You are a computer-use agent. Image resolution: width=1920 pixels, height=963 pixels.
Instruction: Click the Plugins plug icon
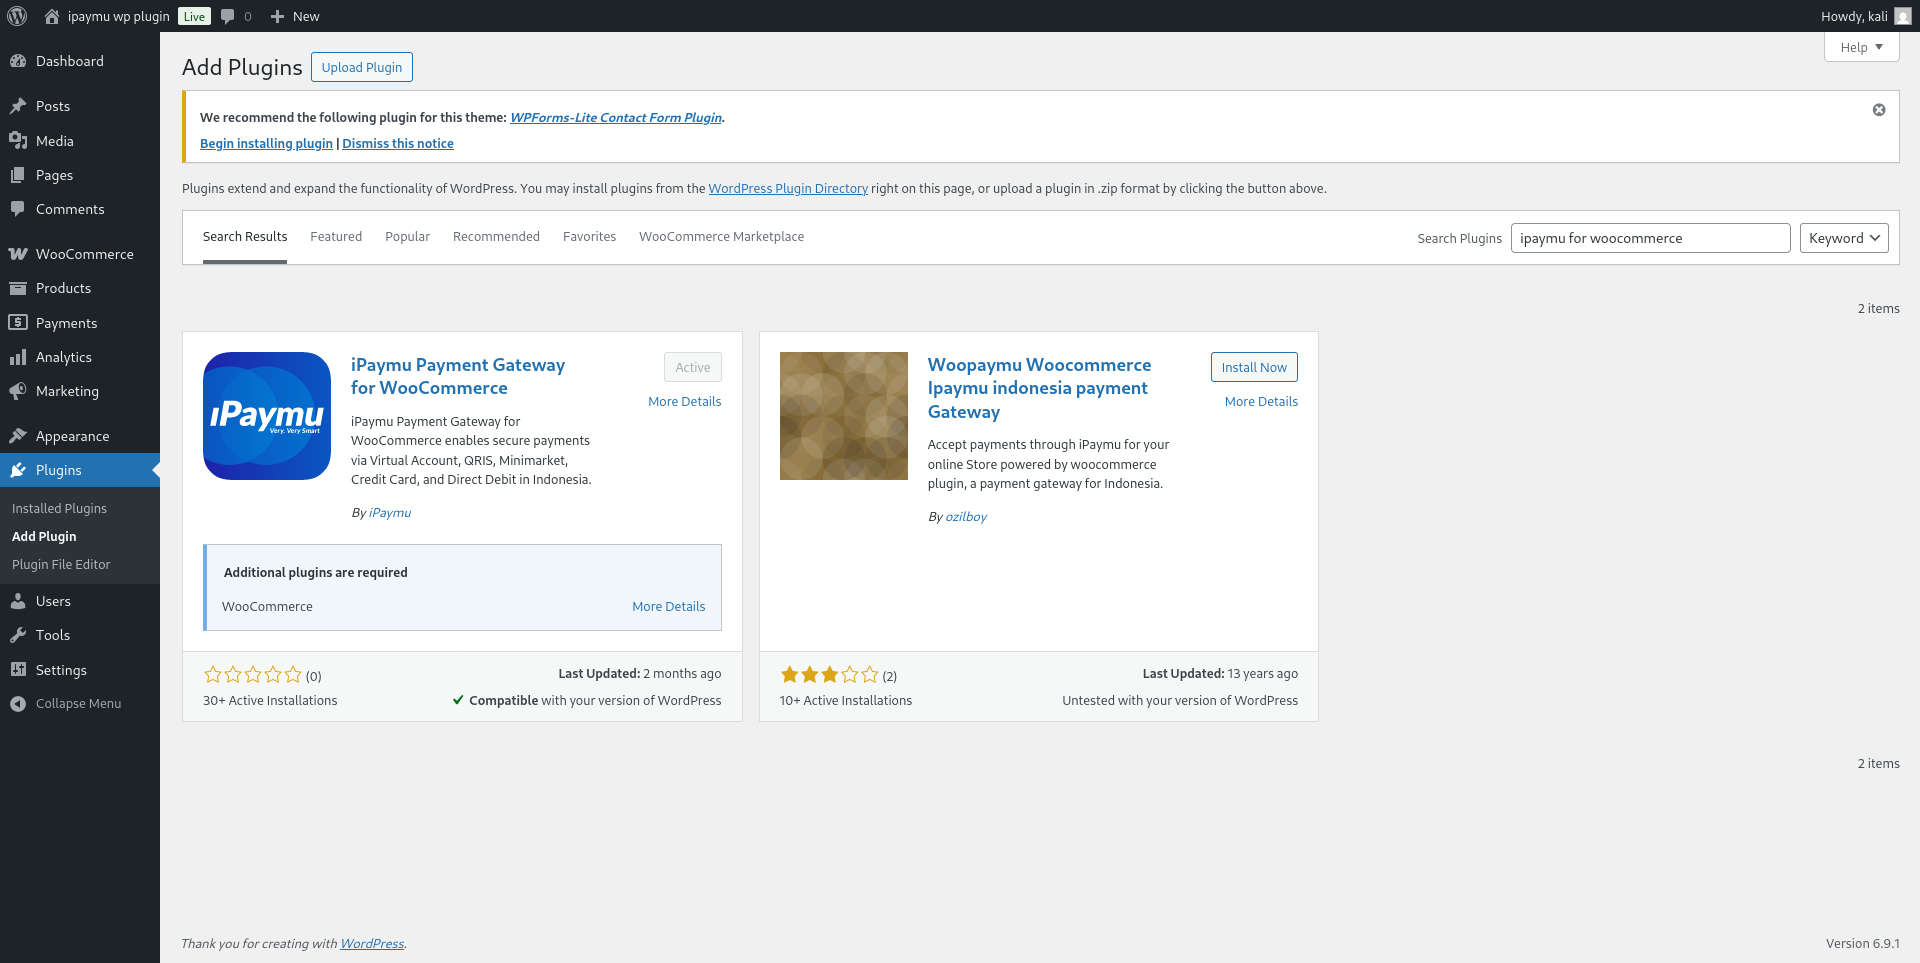click(18, 470)
